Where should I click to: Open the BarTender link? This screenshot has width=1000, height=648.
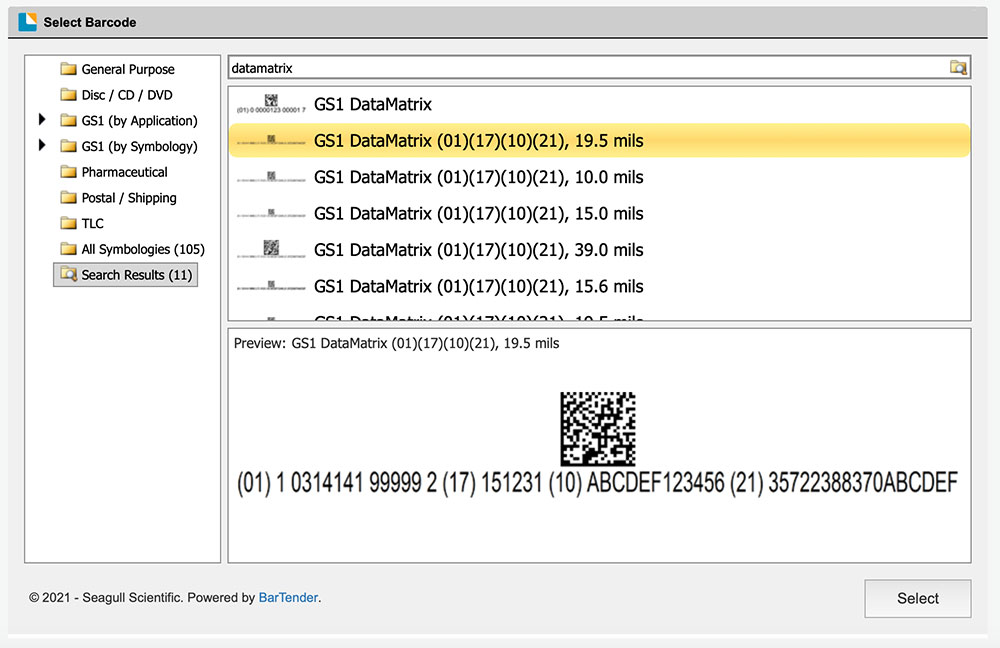coord(288,598)
